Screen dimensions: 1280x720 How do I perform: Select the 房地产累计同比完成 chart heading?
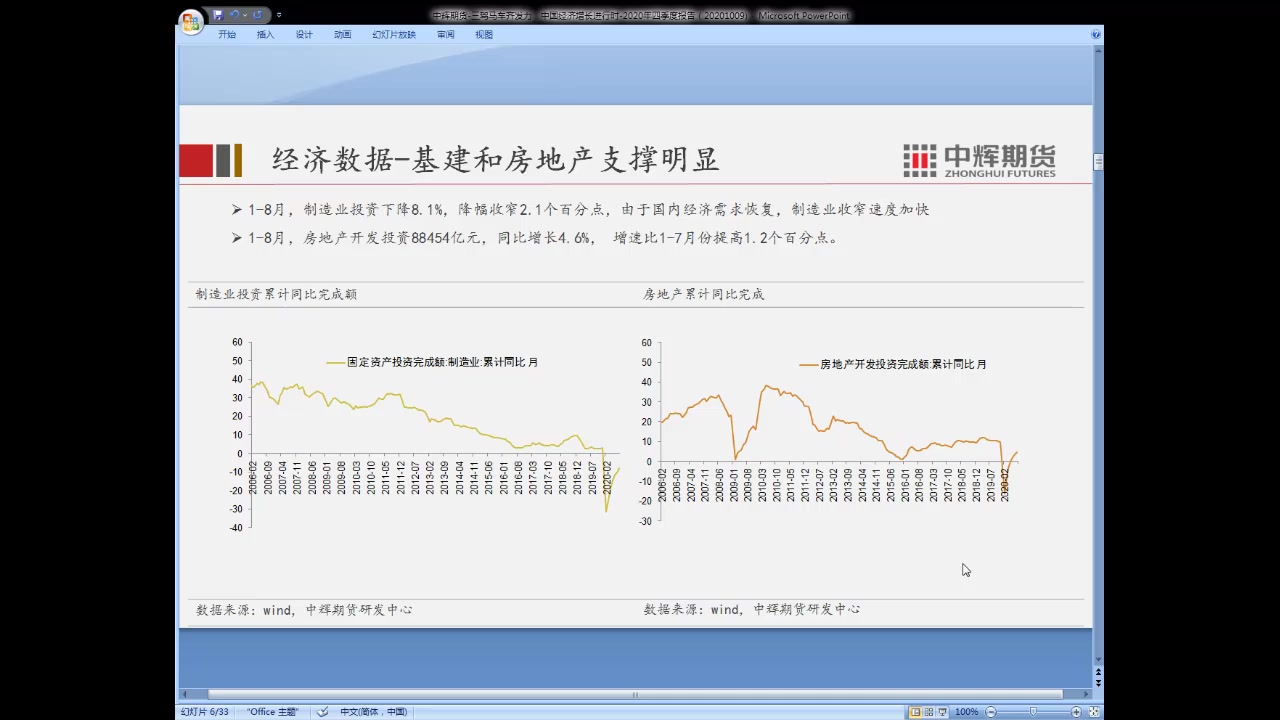point(704,294)
